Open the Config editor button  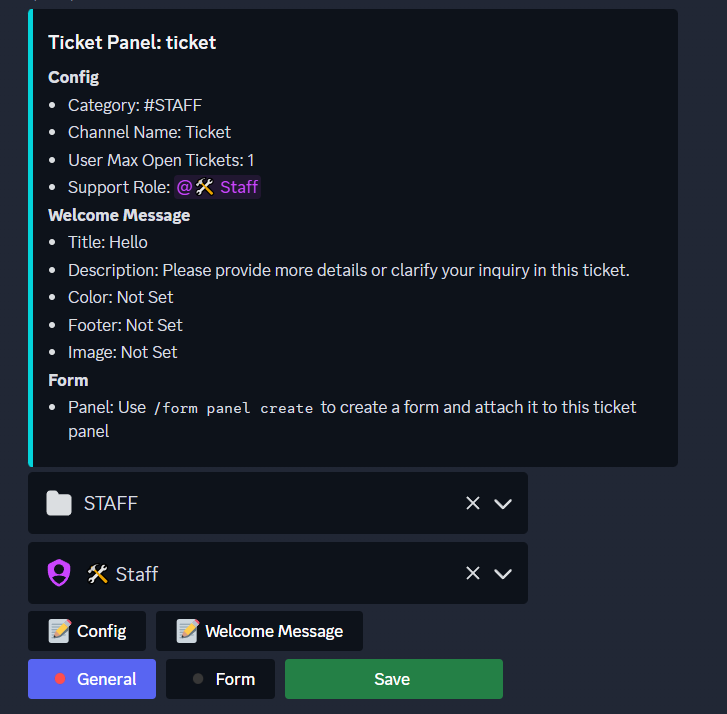click(87, 631)
